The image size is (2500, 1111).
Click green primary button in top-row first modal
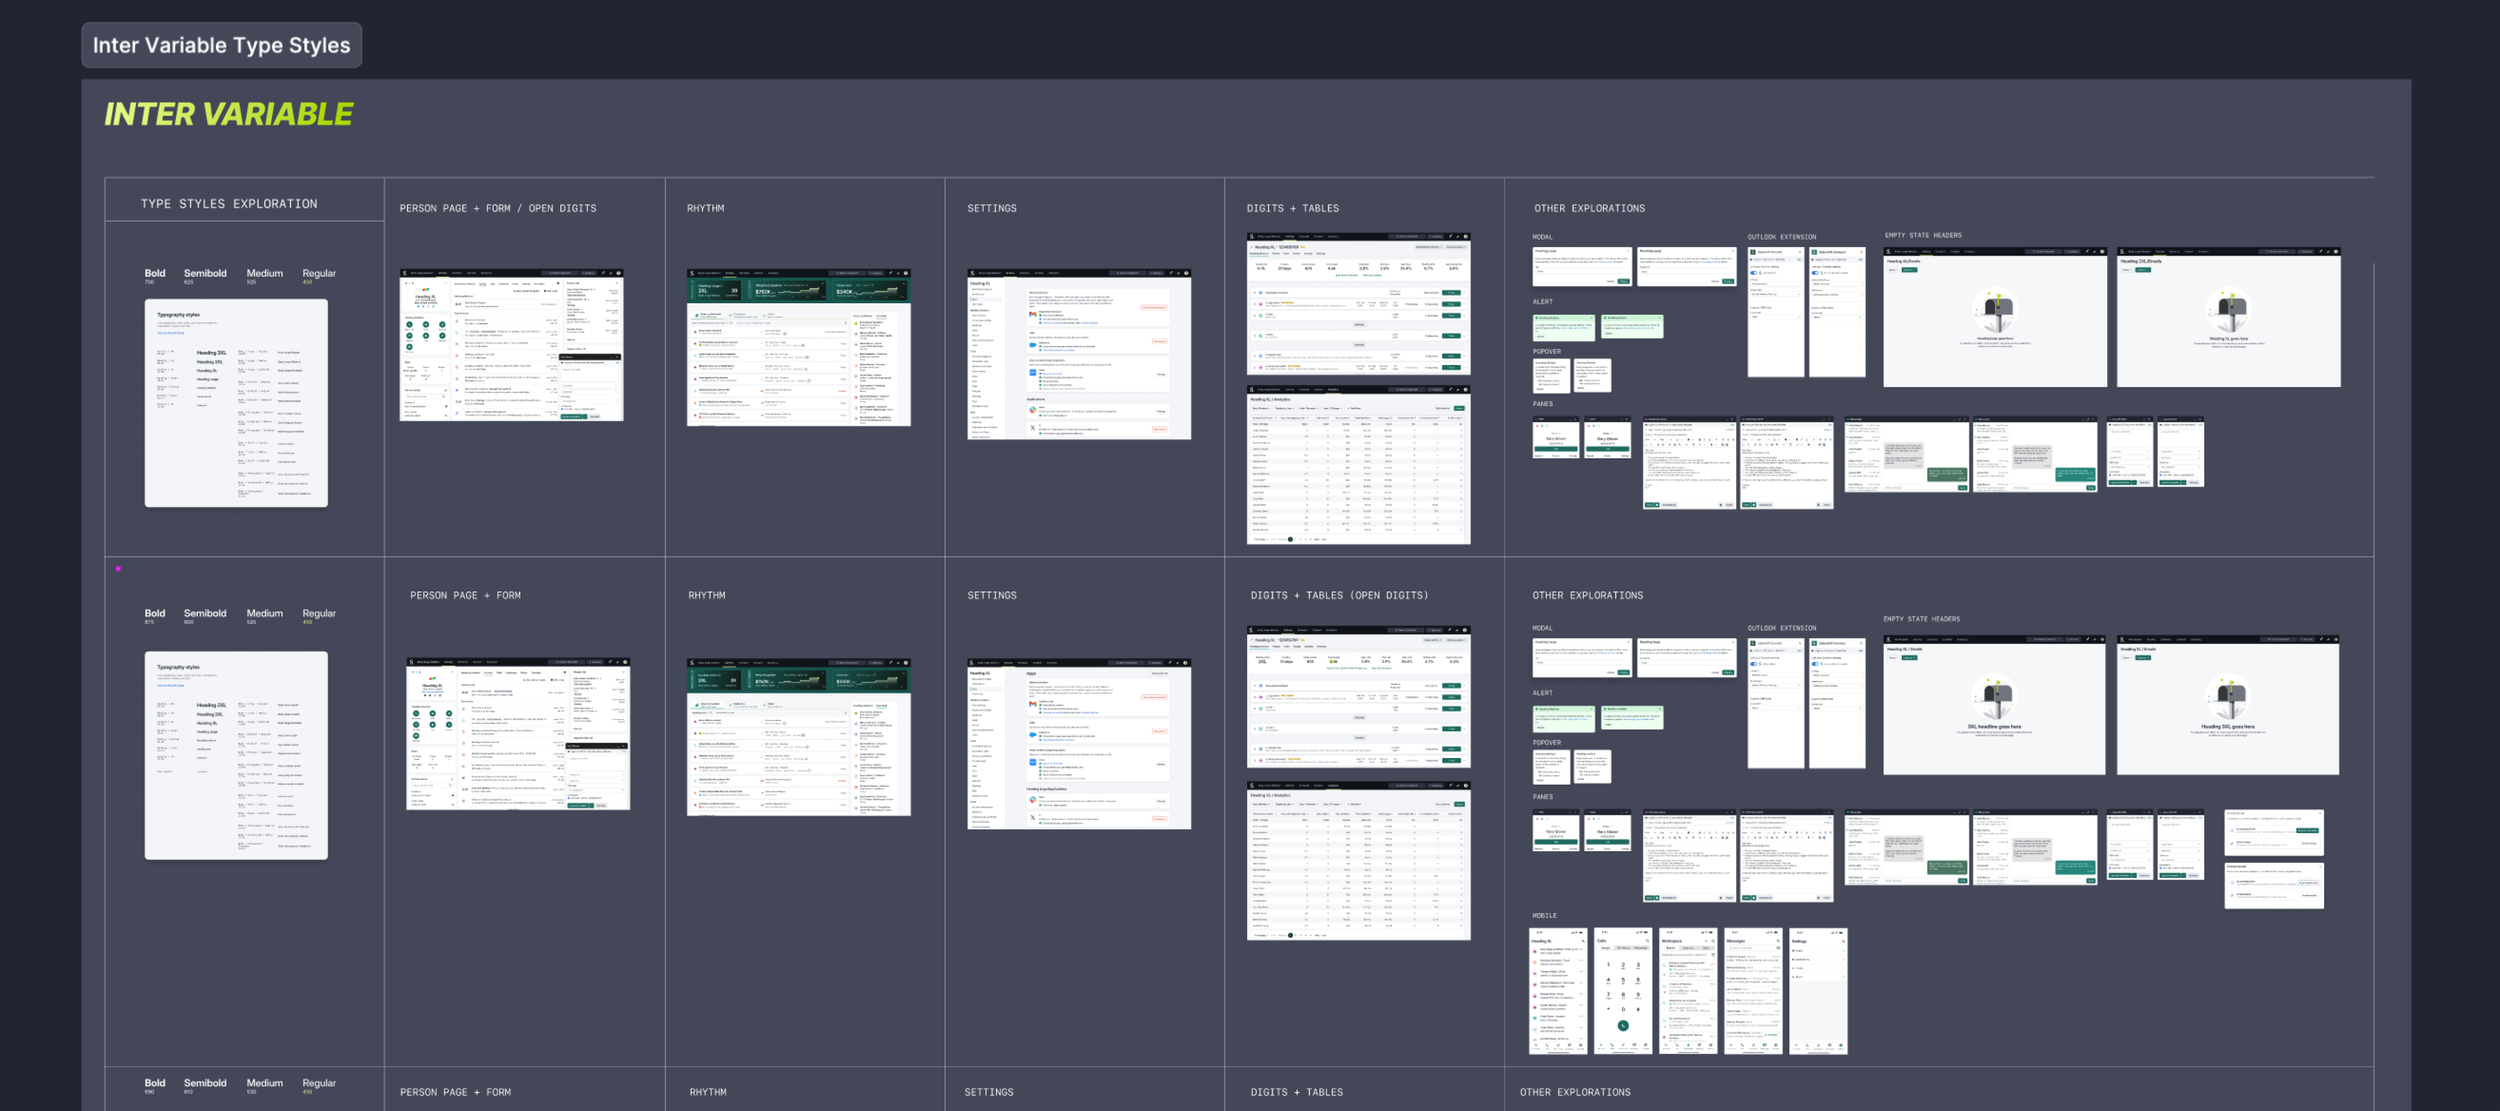click(x=1623, y=281)
